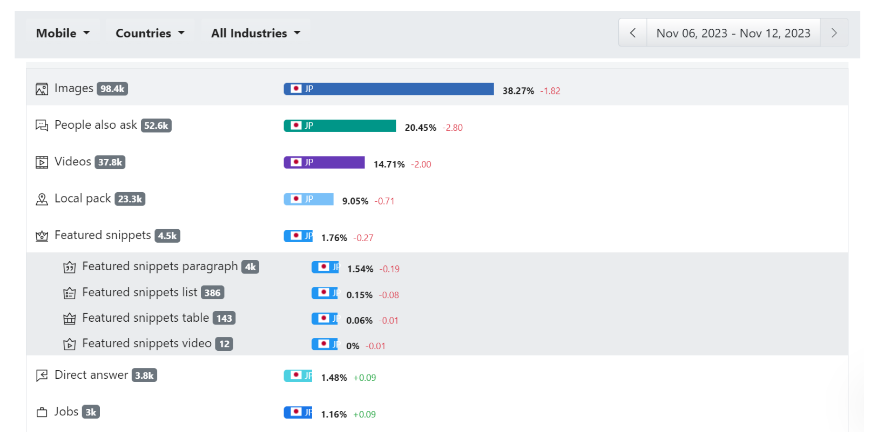Viewport: 880px width, 438px height.
Task: Click the Local pack pin icon
Action: [x=42, y=199]
